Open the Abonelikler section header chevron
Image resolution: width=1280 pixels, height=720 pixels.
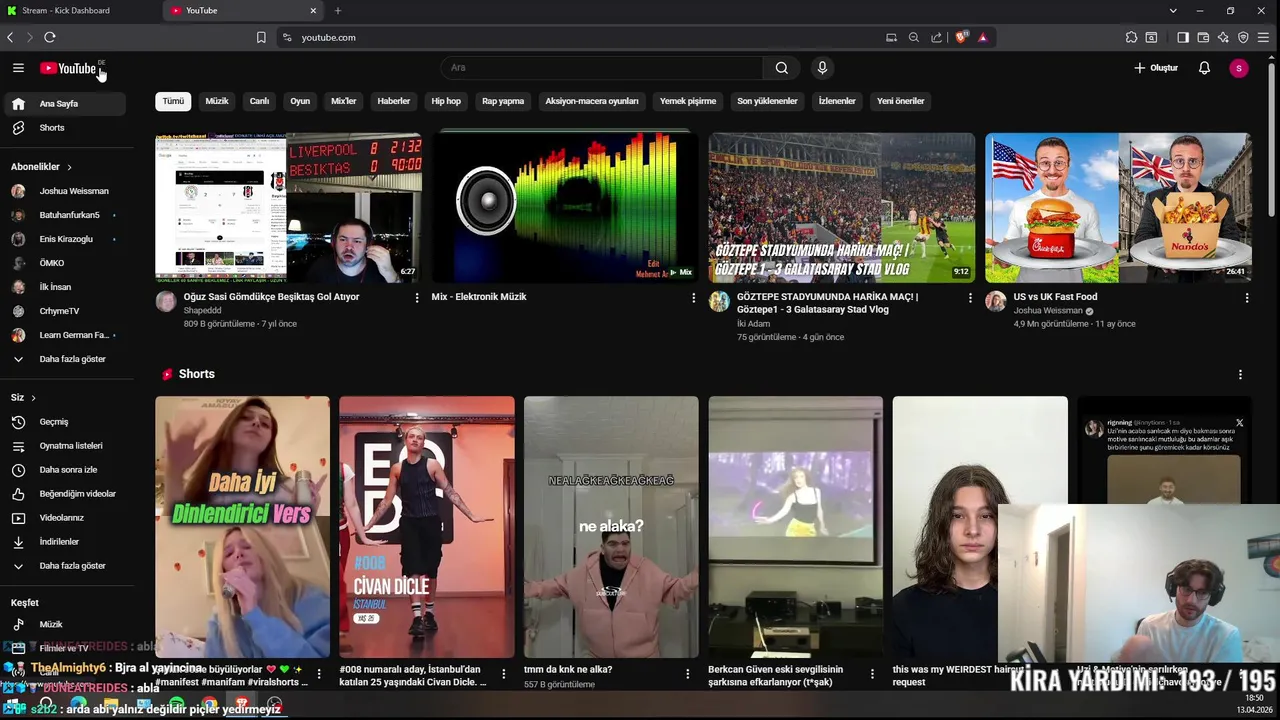pos(69,167)
